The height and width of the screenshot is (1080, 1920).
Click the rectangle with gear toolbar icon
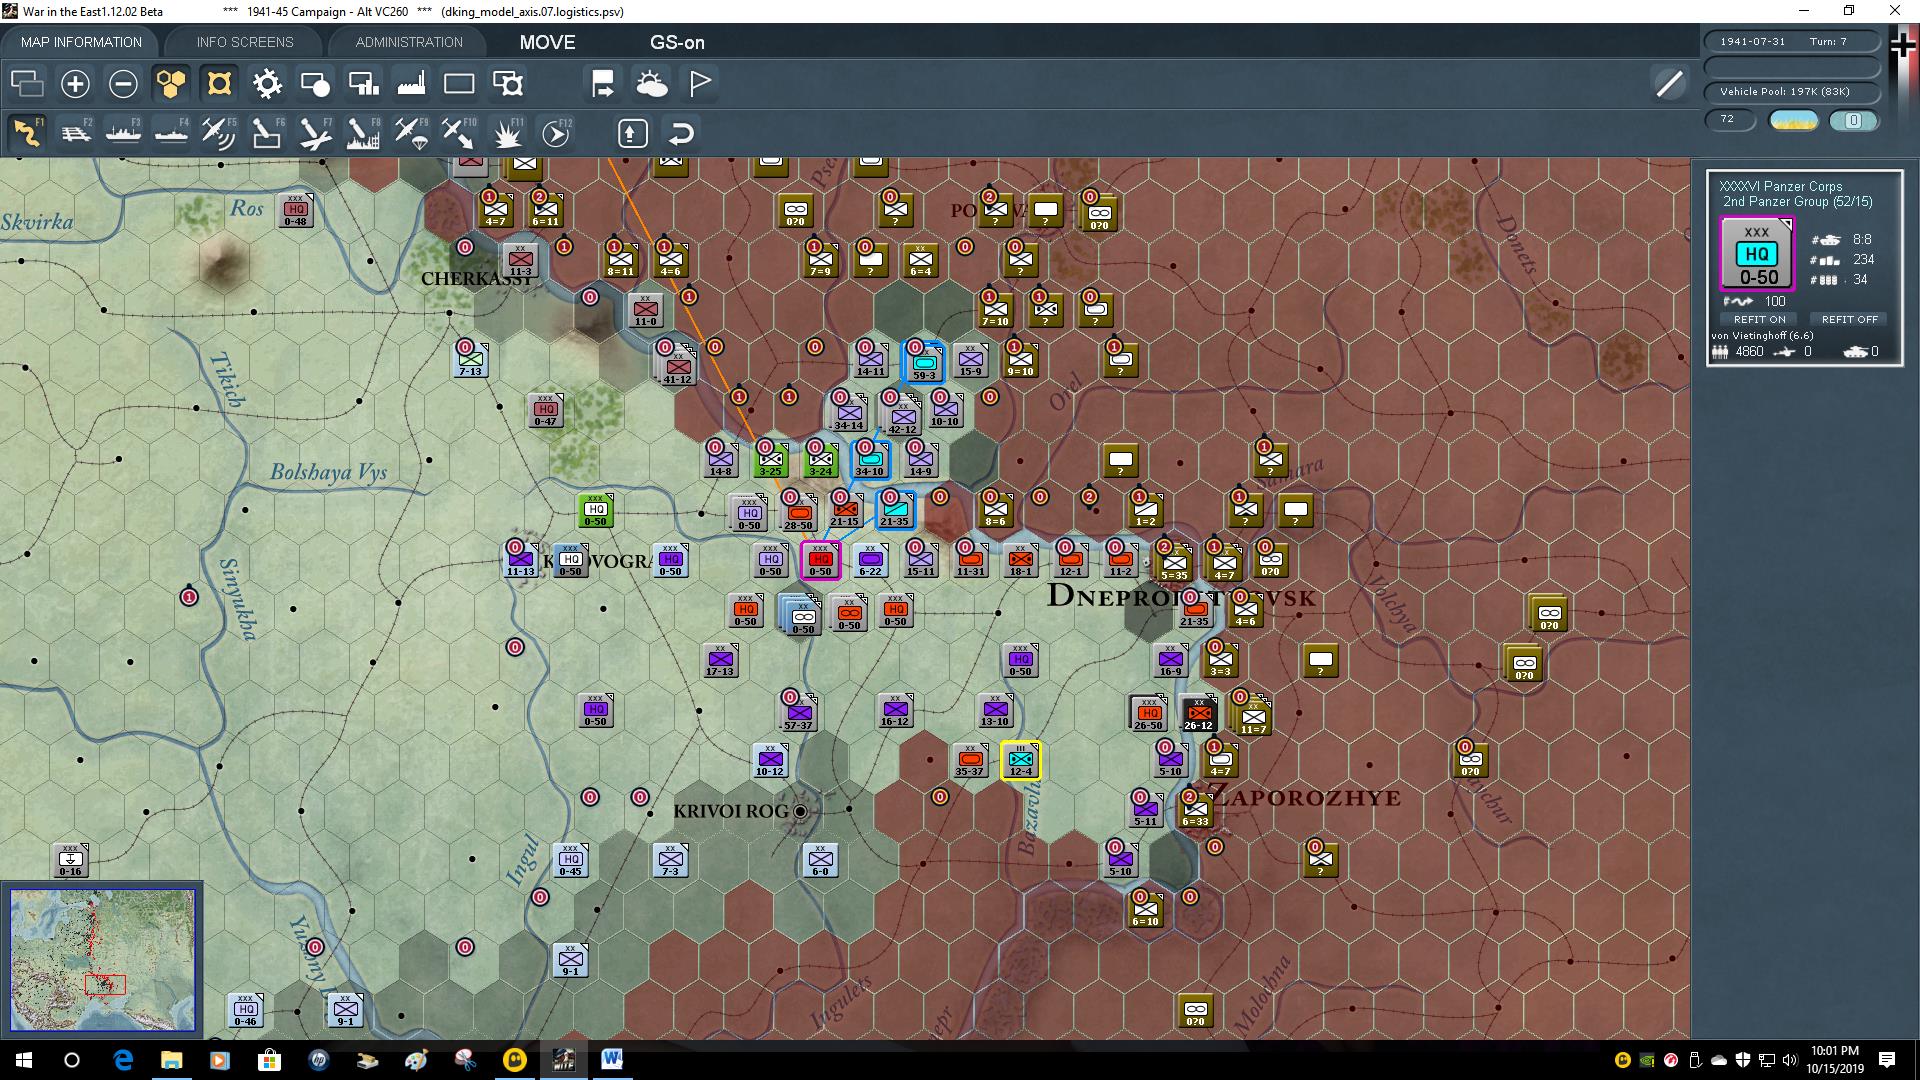pos(508,83)
